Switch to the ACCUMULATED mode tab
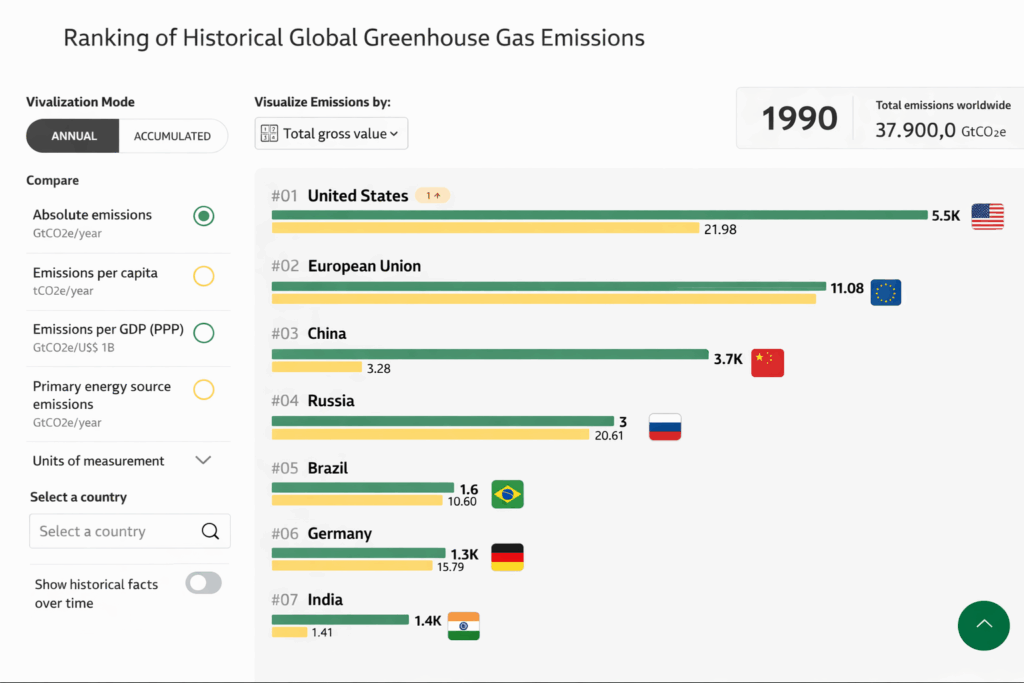The image size is (1024, 683). [172, 136]
